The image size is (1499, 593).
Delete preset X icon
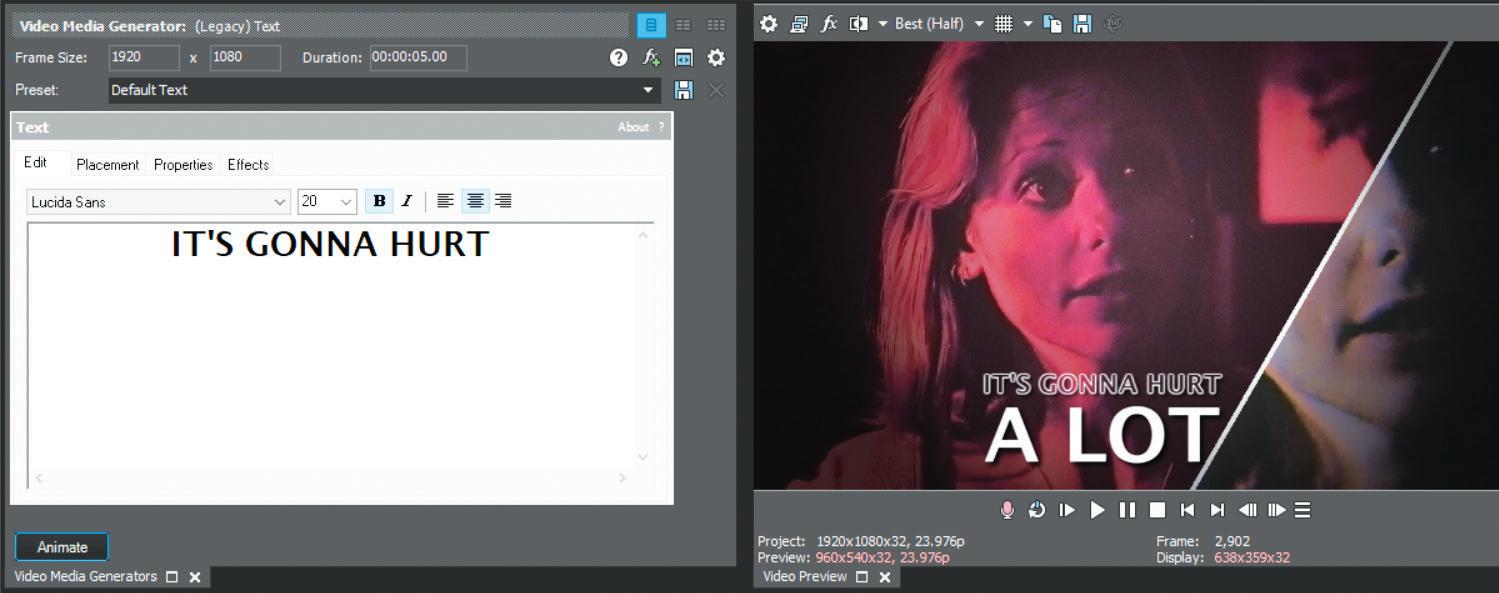(x=716, y=90)
